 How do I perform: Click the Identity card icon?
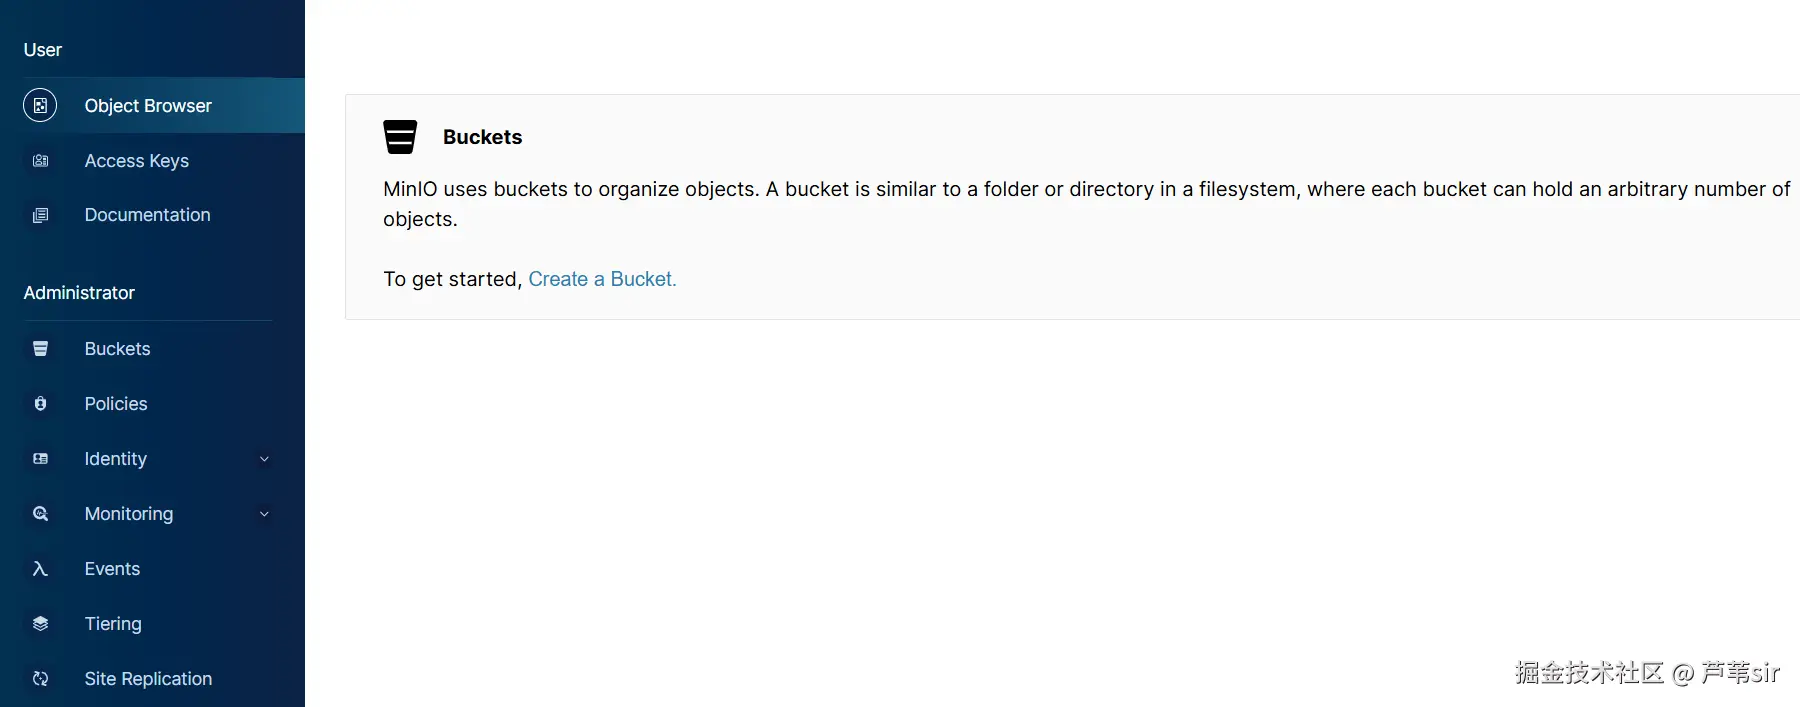coord(40,458)
